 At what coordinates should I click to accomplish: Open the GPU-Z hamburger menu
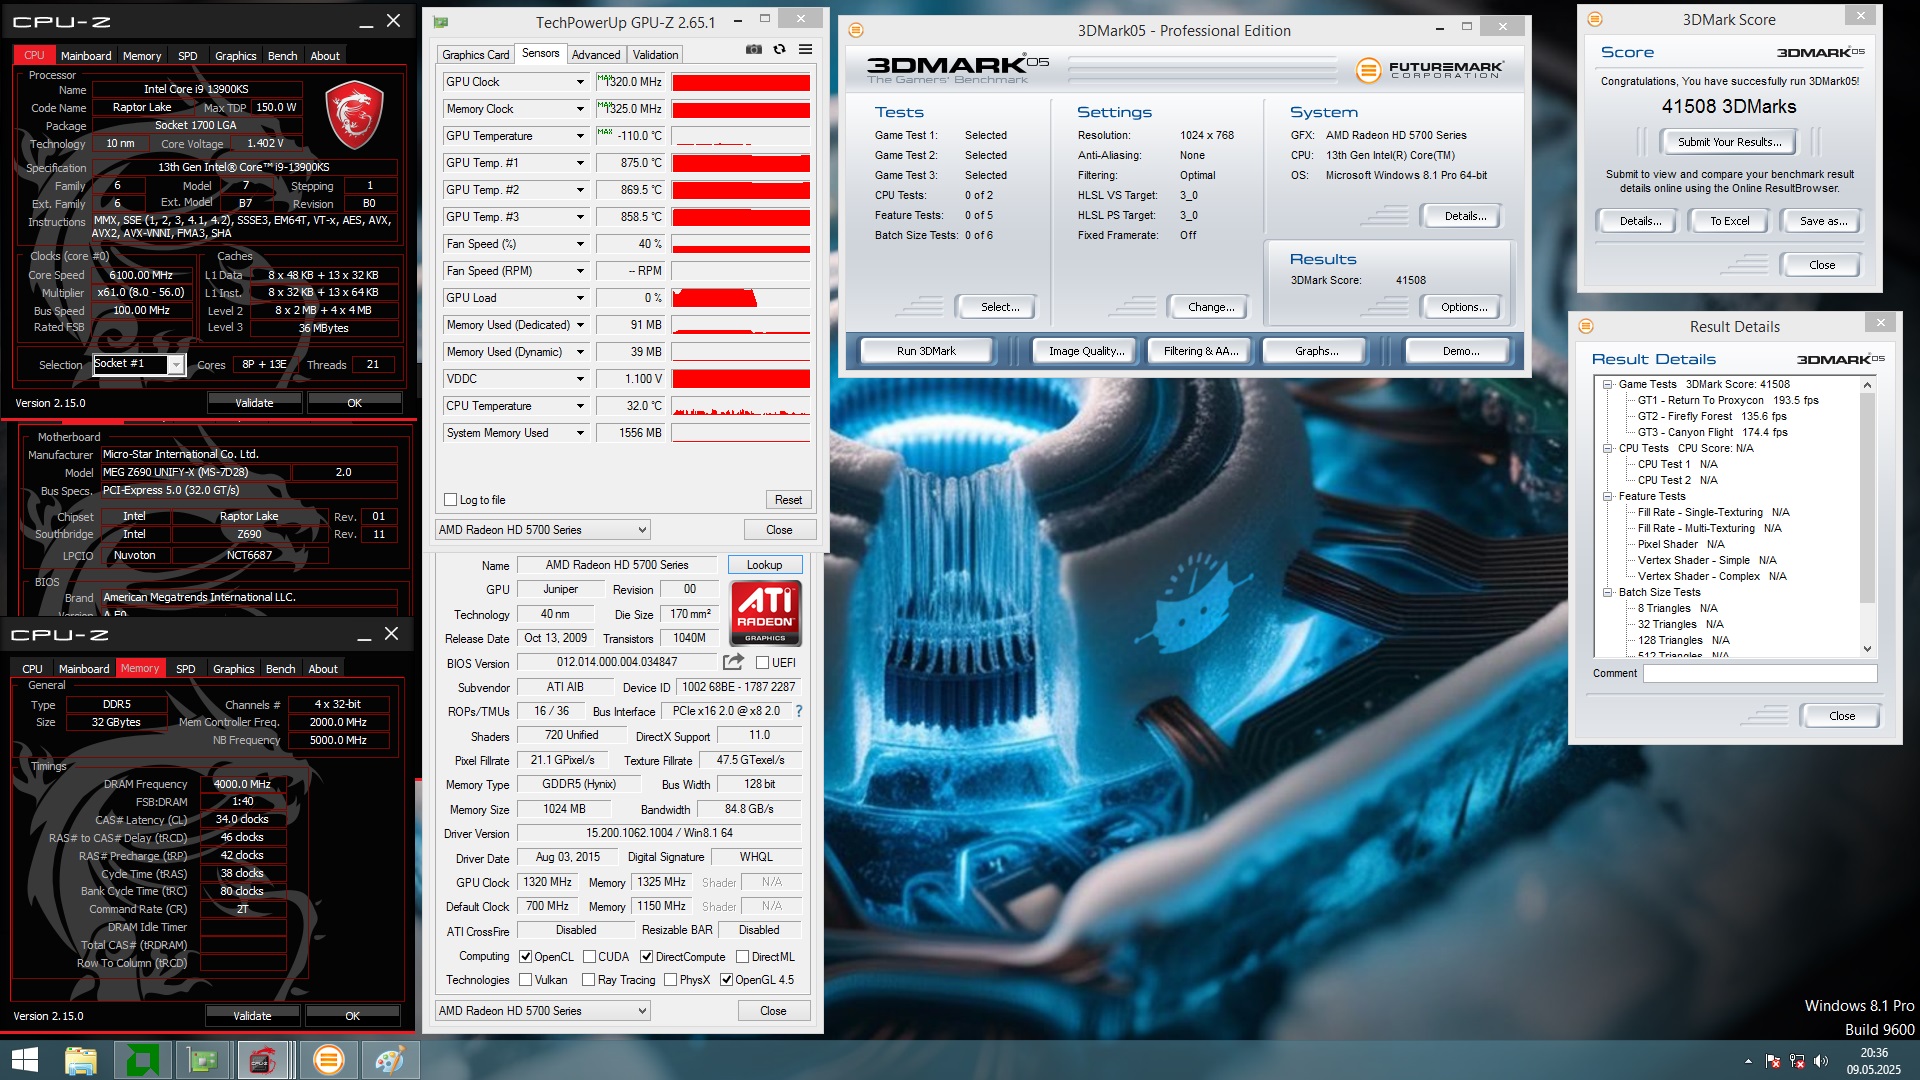tap(805, 49)
